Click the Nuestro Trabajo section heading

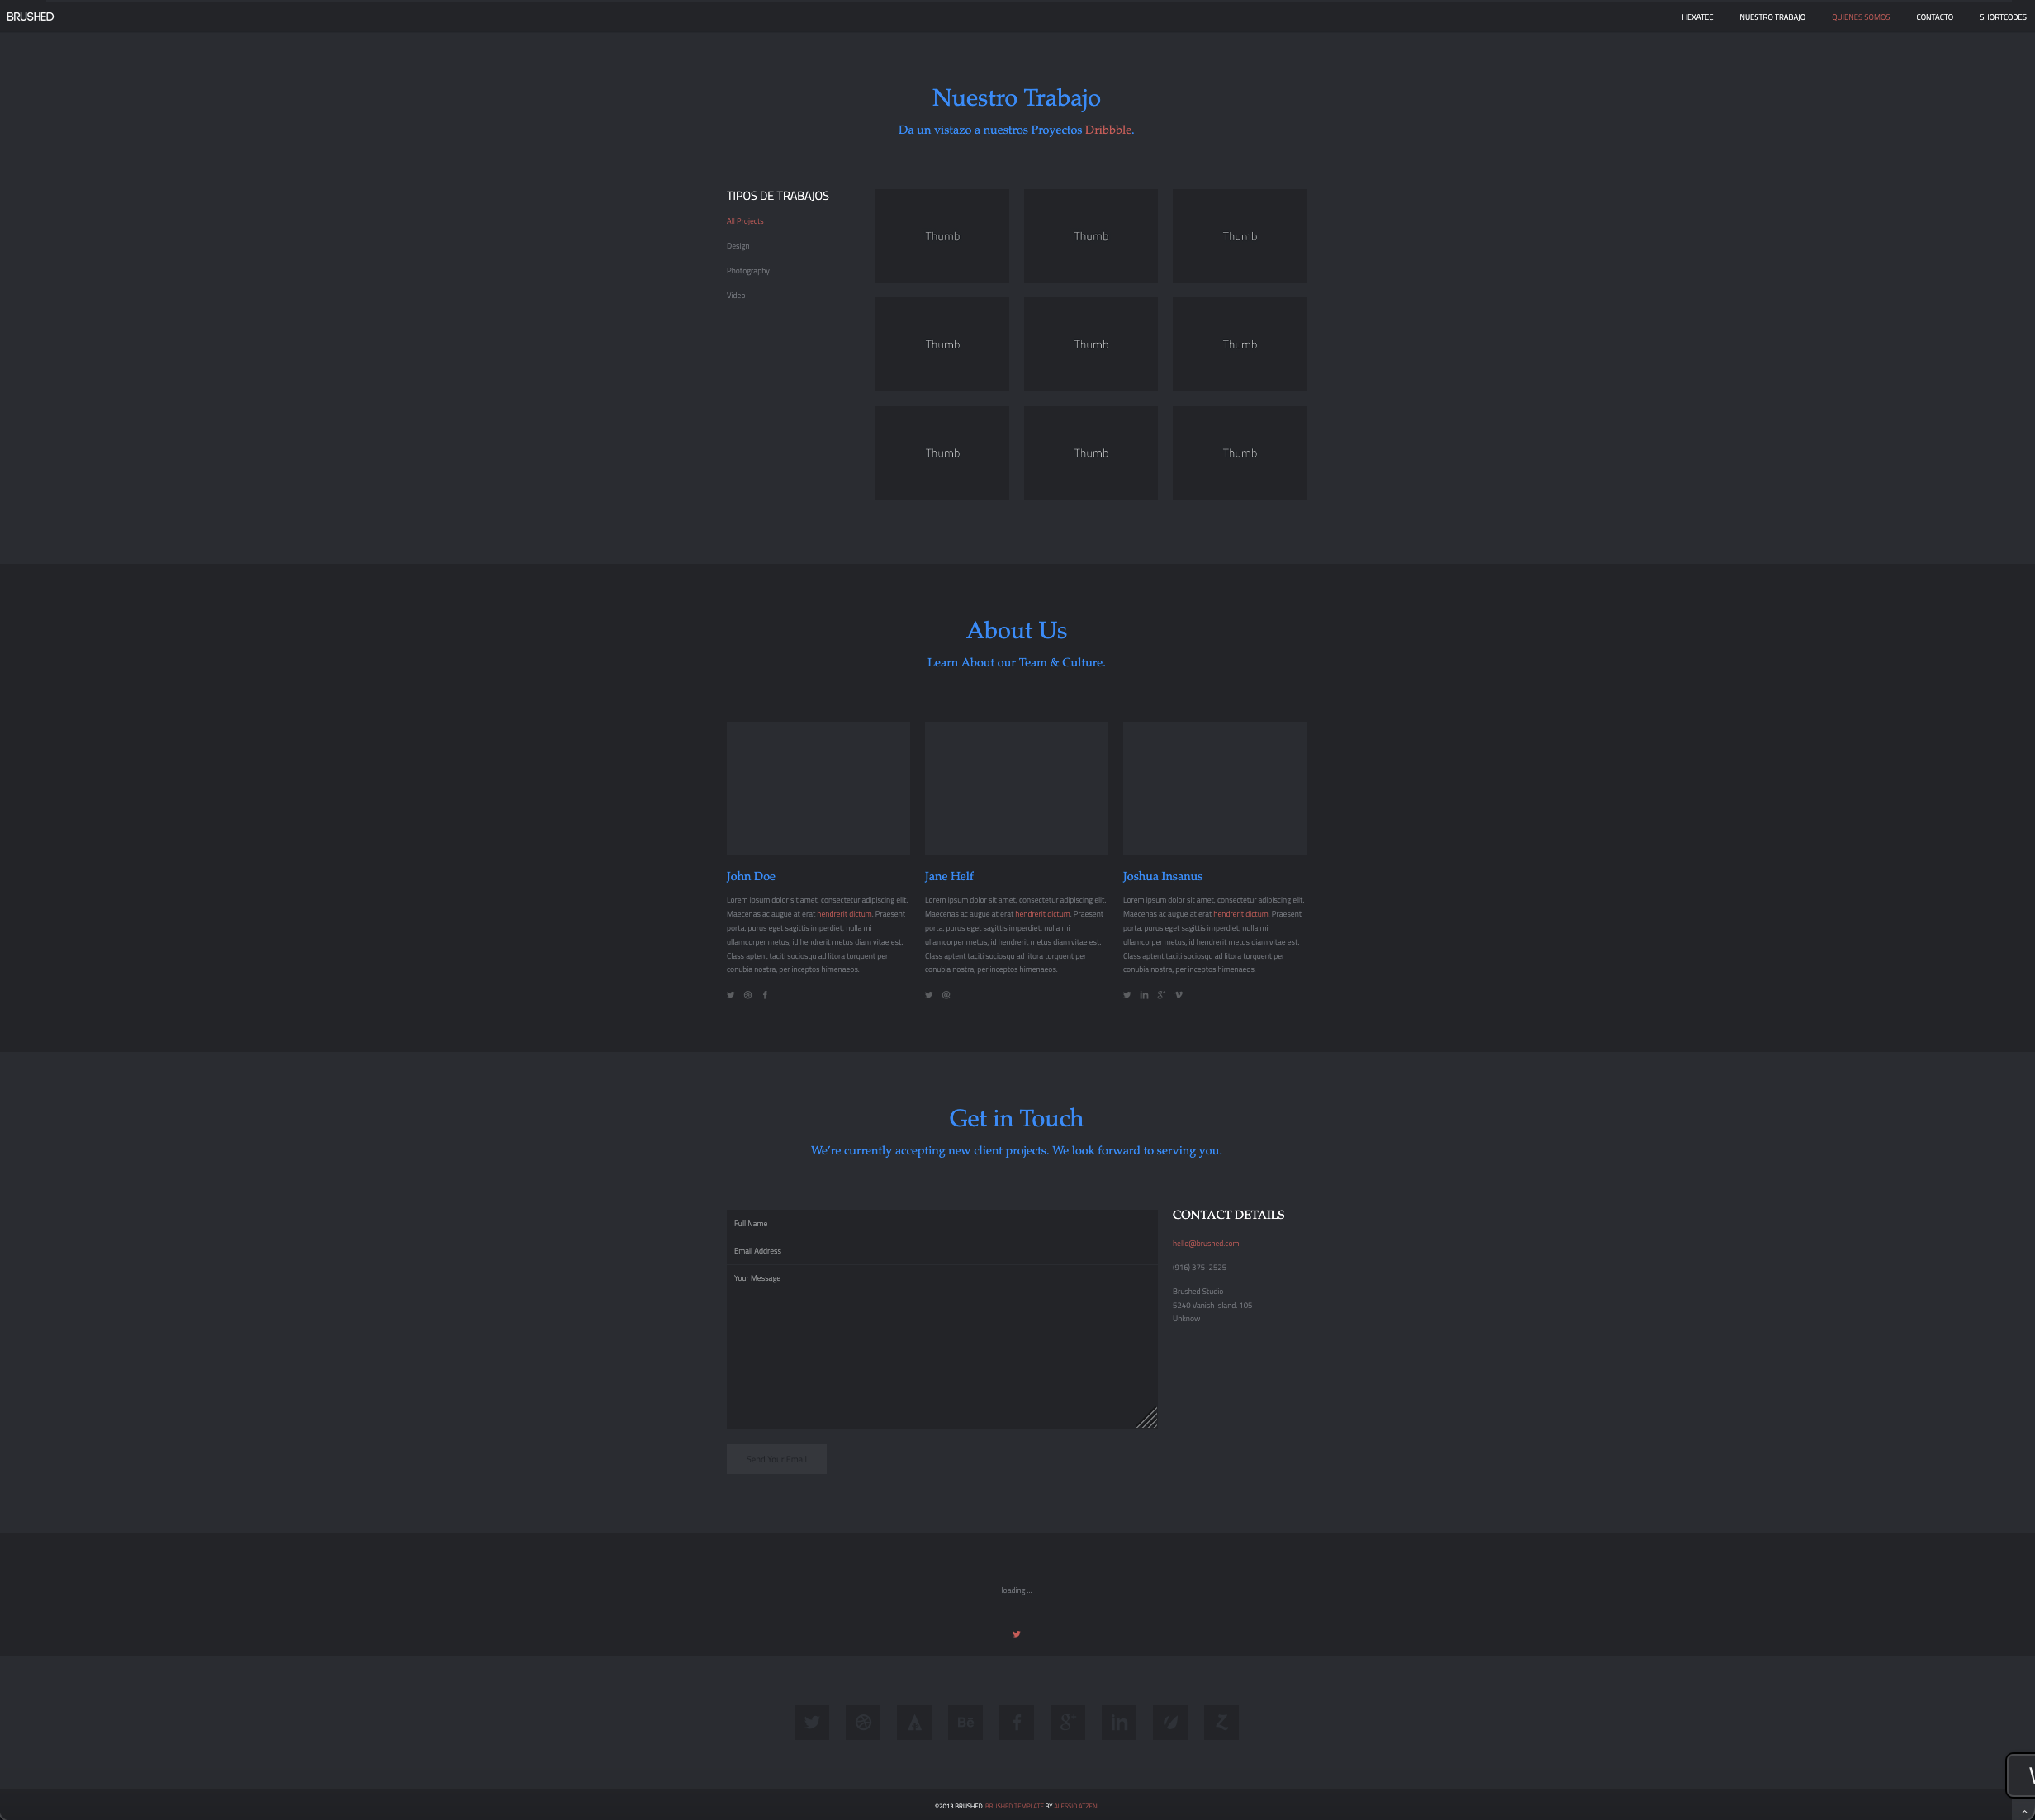point(1016,98)
